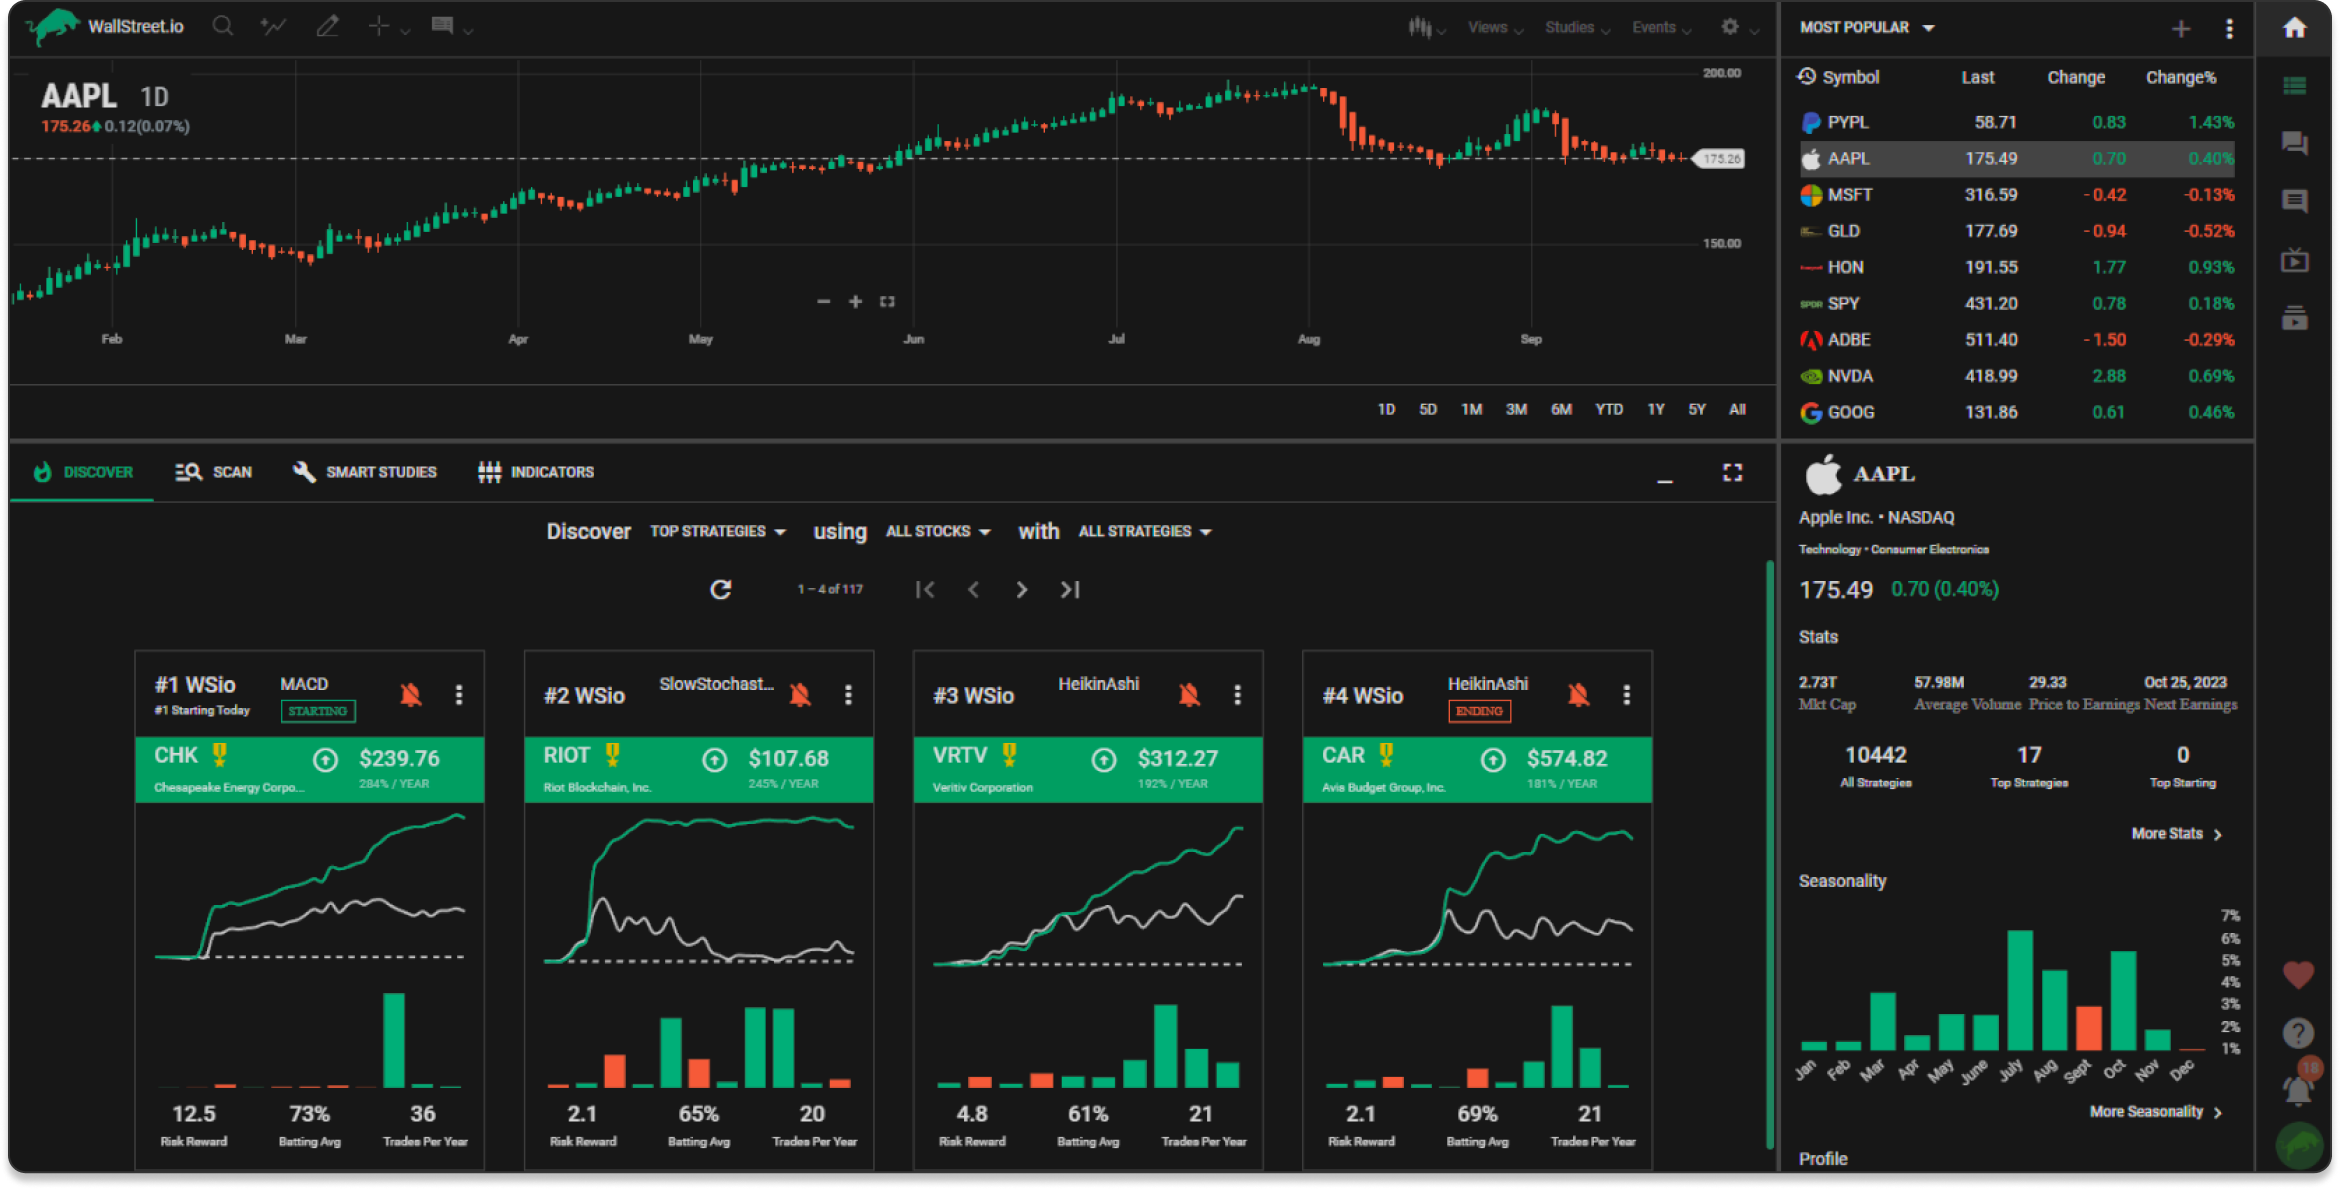Open the Studies menu

(x=1577, y=28)
